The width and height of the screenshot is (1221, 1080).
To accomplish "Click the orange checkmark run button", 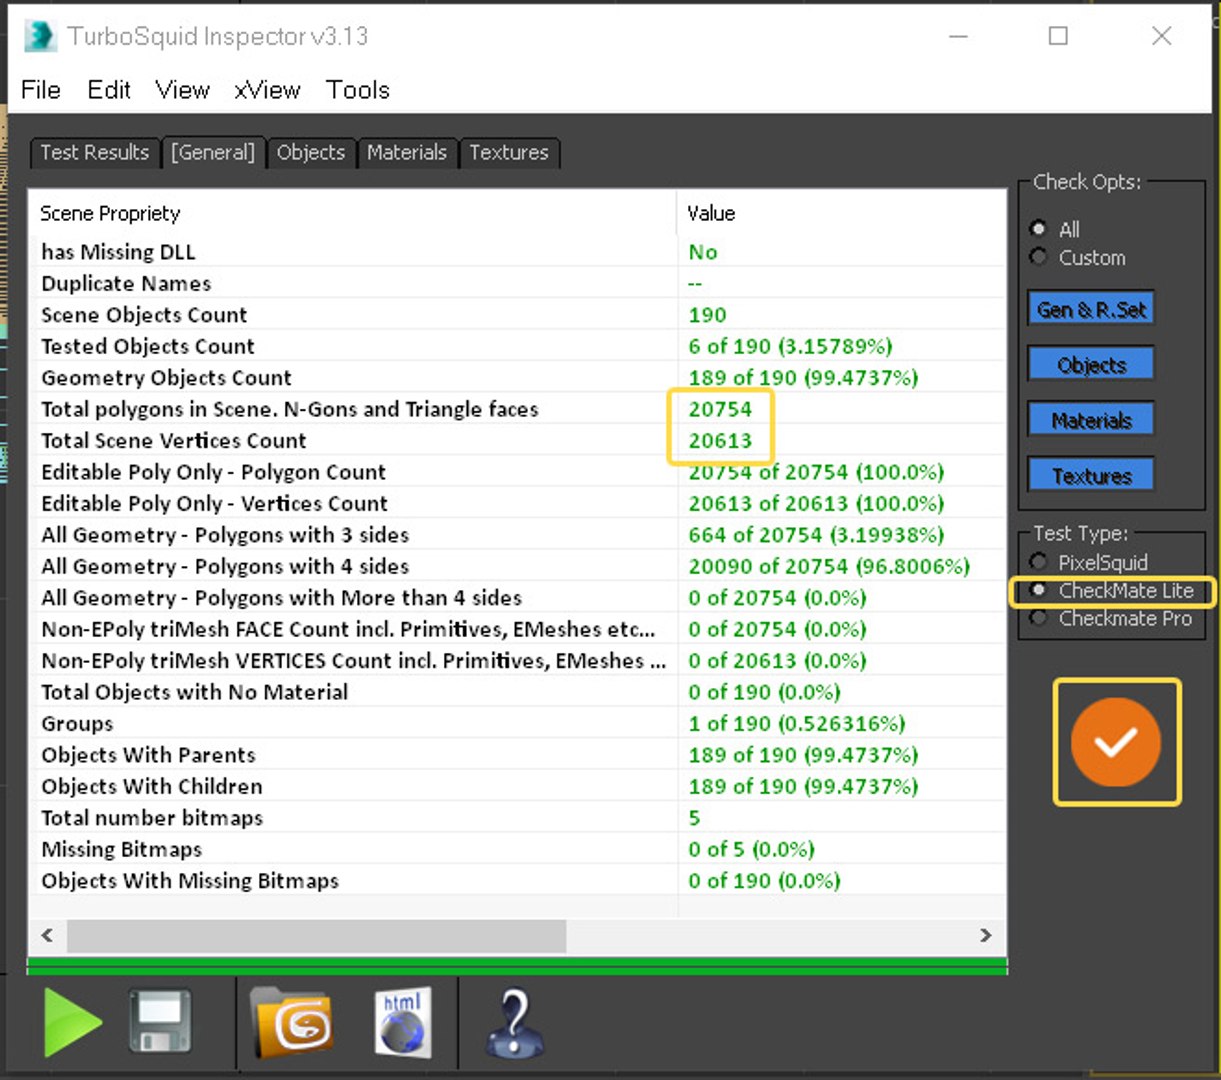I will pyautogui.click(x=1116, y=742).
